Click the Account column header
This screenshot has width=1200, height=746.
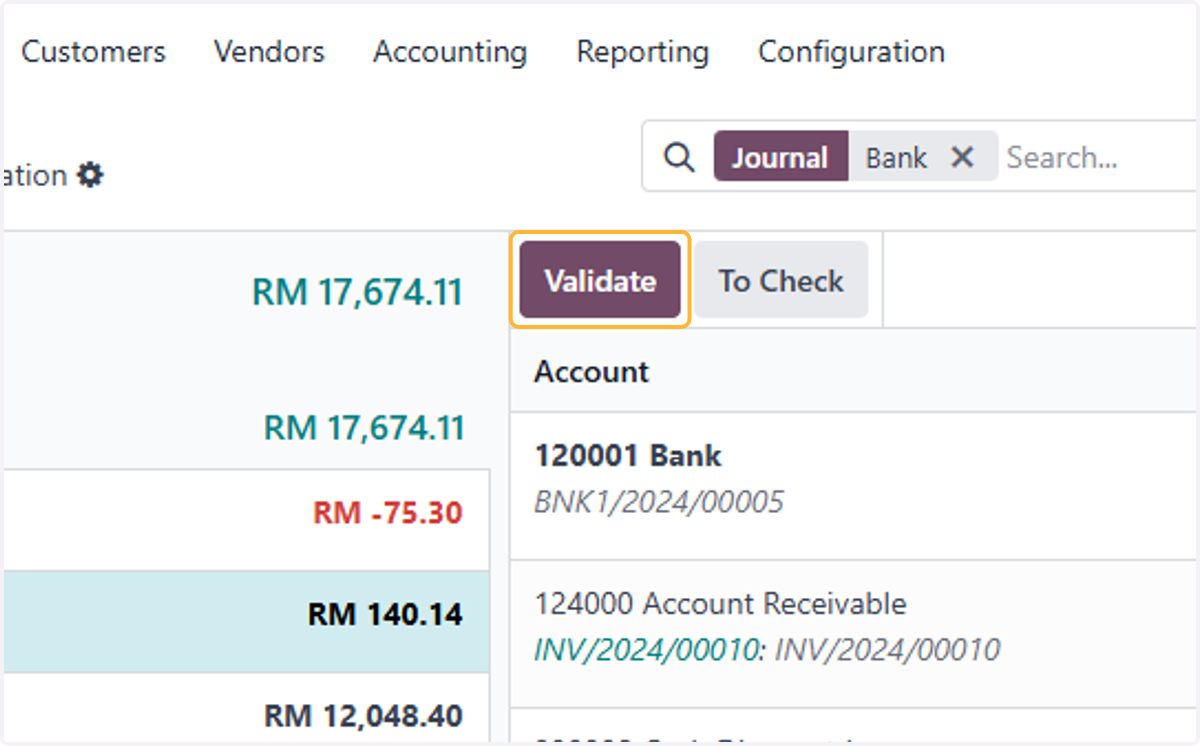tap(591, 372)
